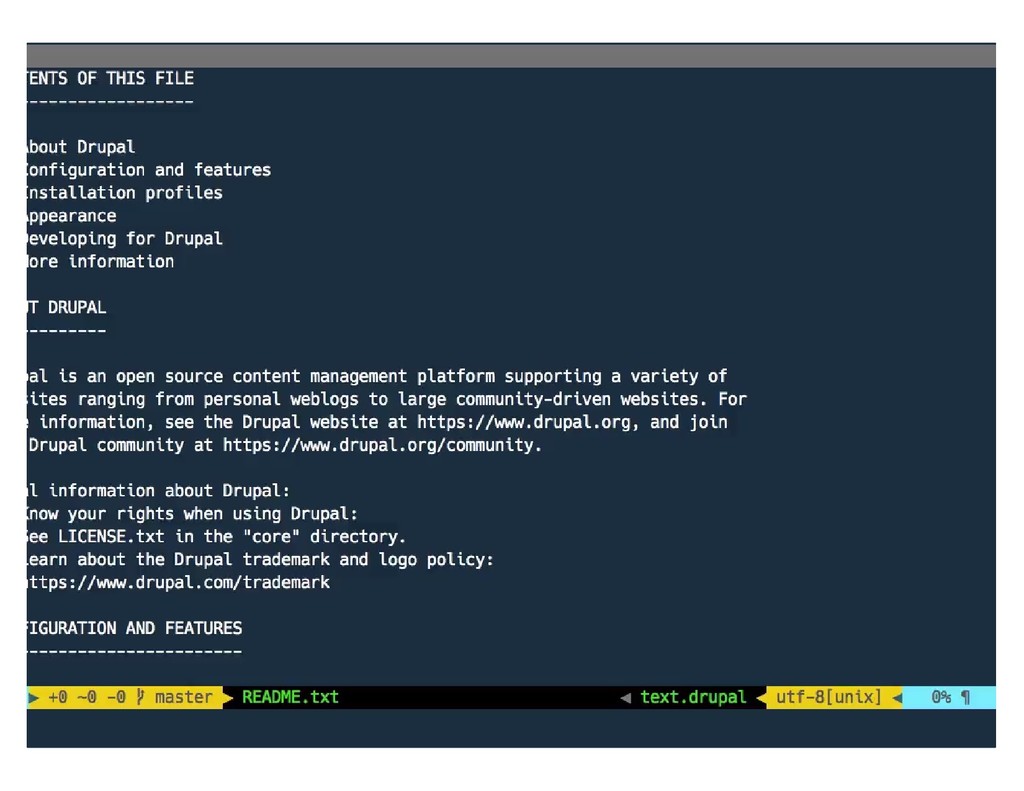The height and width of the screenshot is (791, 1024).
Task: Click the text.drupal filetype segment
Action: tap(693, 697)
